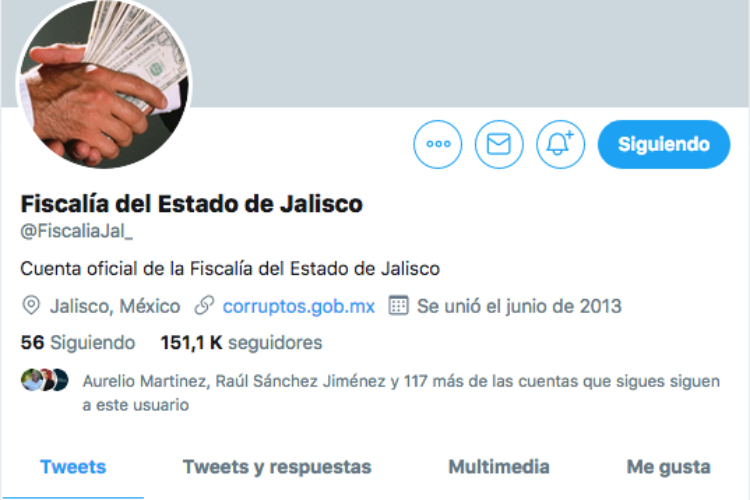This screenshot has height=500, width=750.
Task: Open the Tweets y respuestas tab
Action: pyautogui.click(x=277, y=467)
